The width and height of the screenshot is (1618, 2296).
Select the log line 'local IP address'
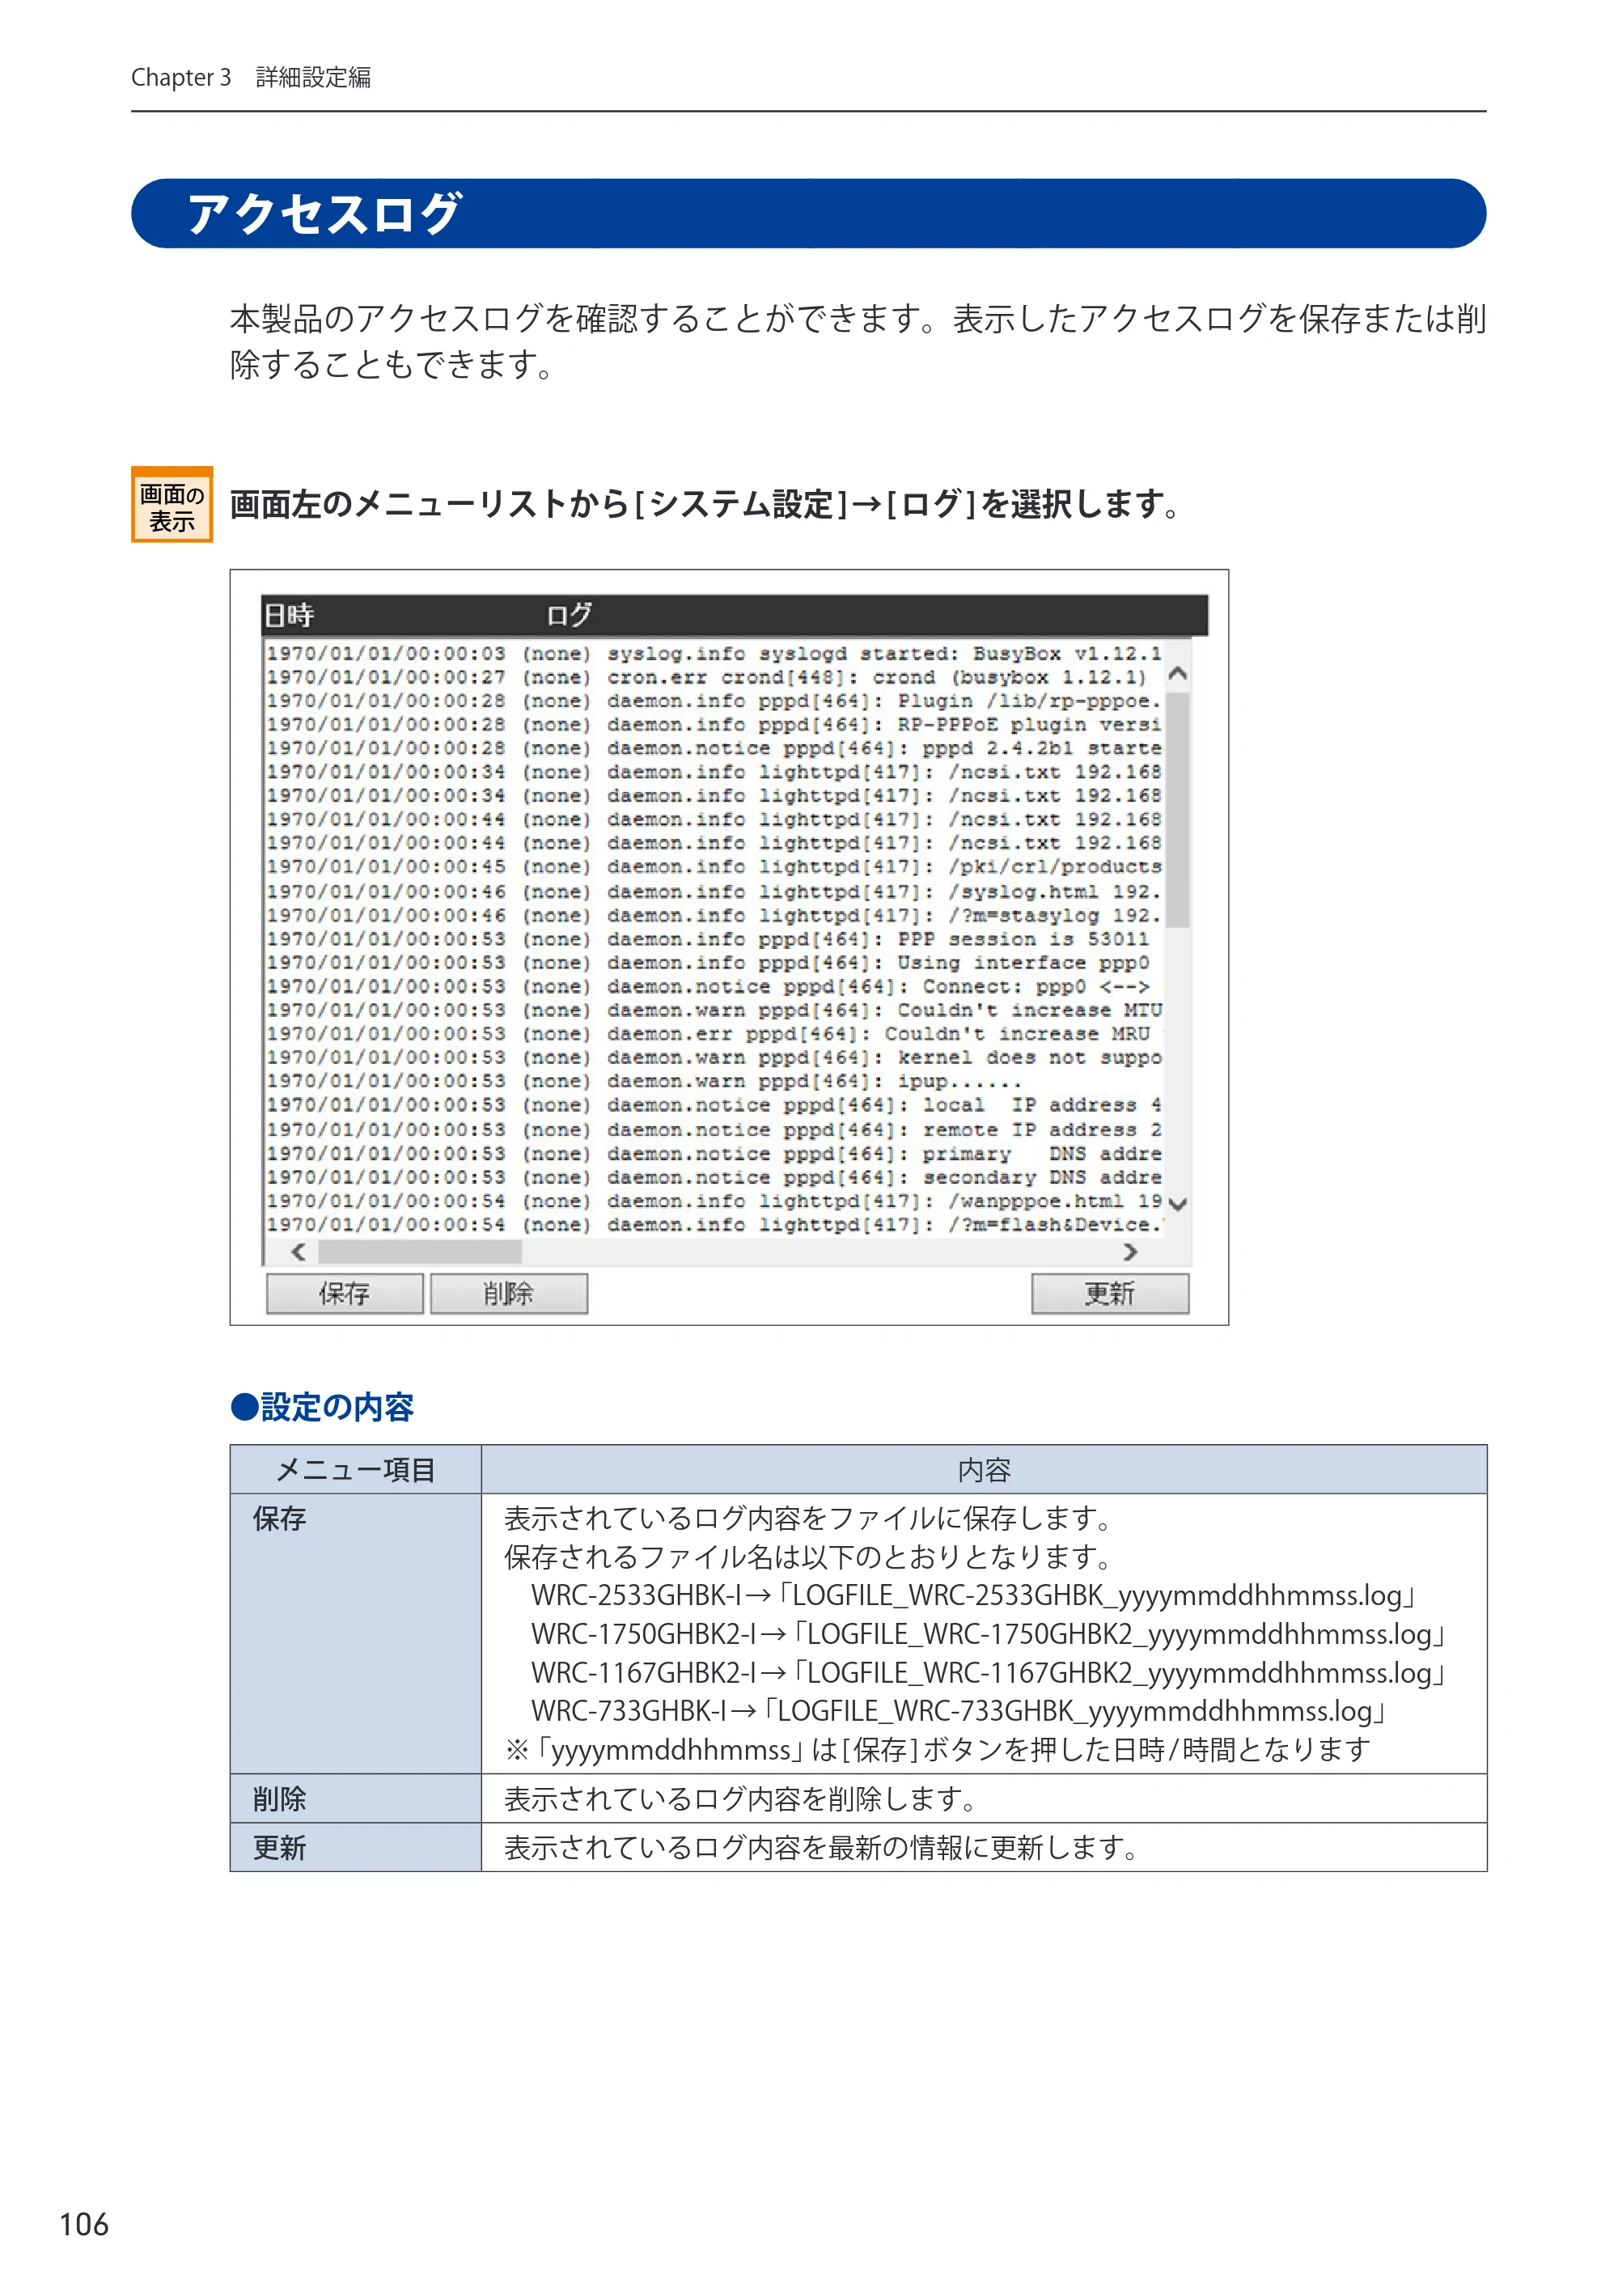click(714, 1105)
